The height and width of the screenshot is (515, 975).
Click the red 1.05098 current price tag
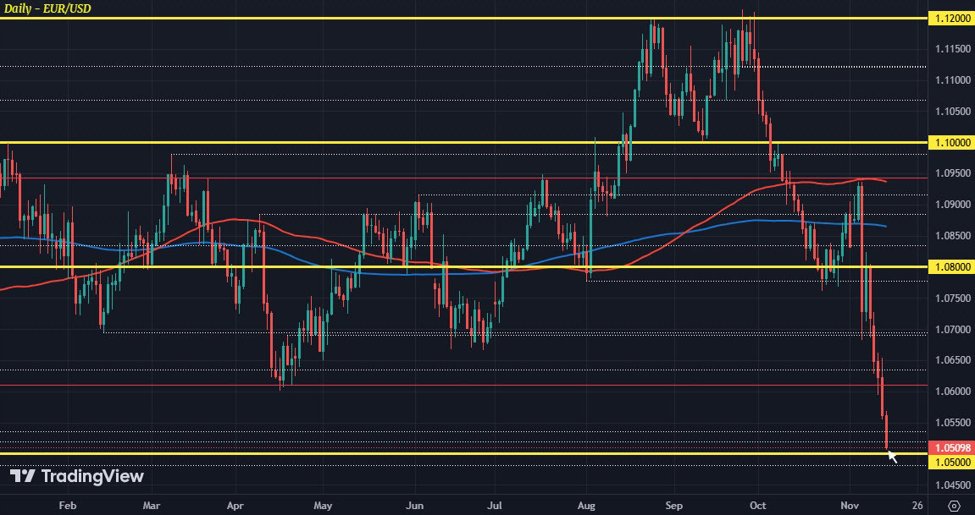point(951,448)
